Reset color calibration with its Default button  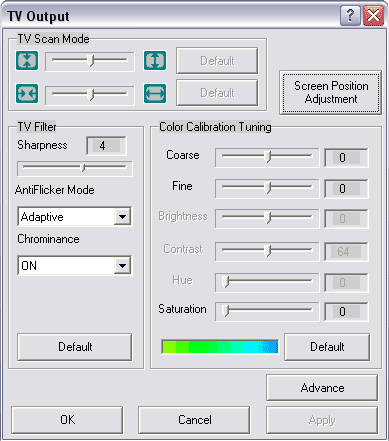pos(327,347)
